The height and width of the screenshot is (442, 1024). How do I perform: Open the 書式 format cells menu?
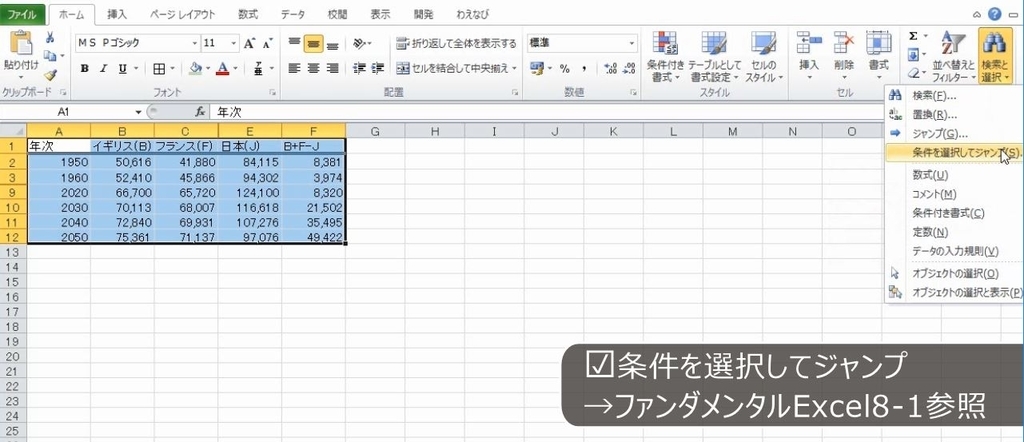[x=878, y=57]
